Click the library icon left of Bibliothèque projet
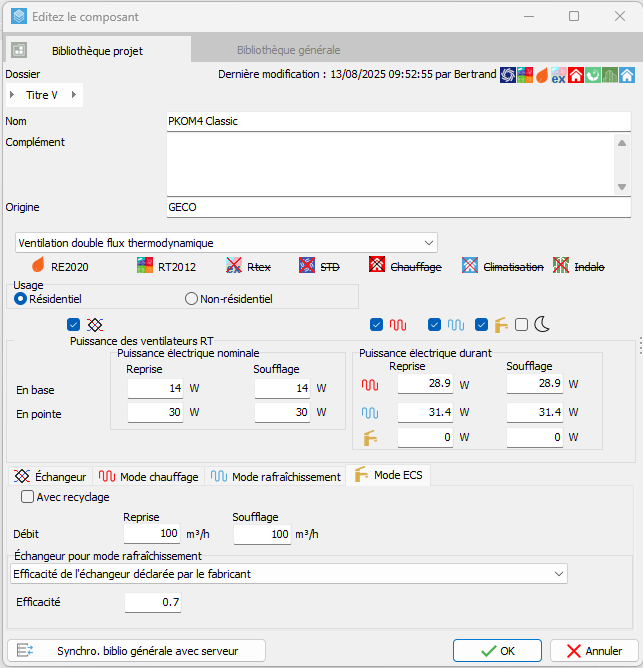643x668 pixels. click(x=19, y=50)
